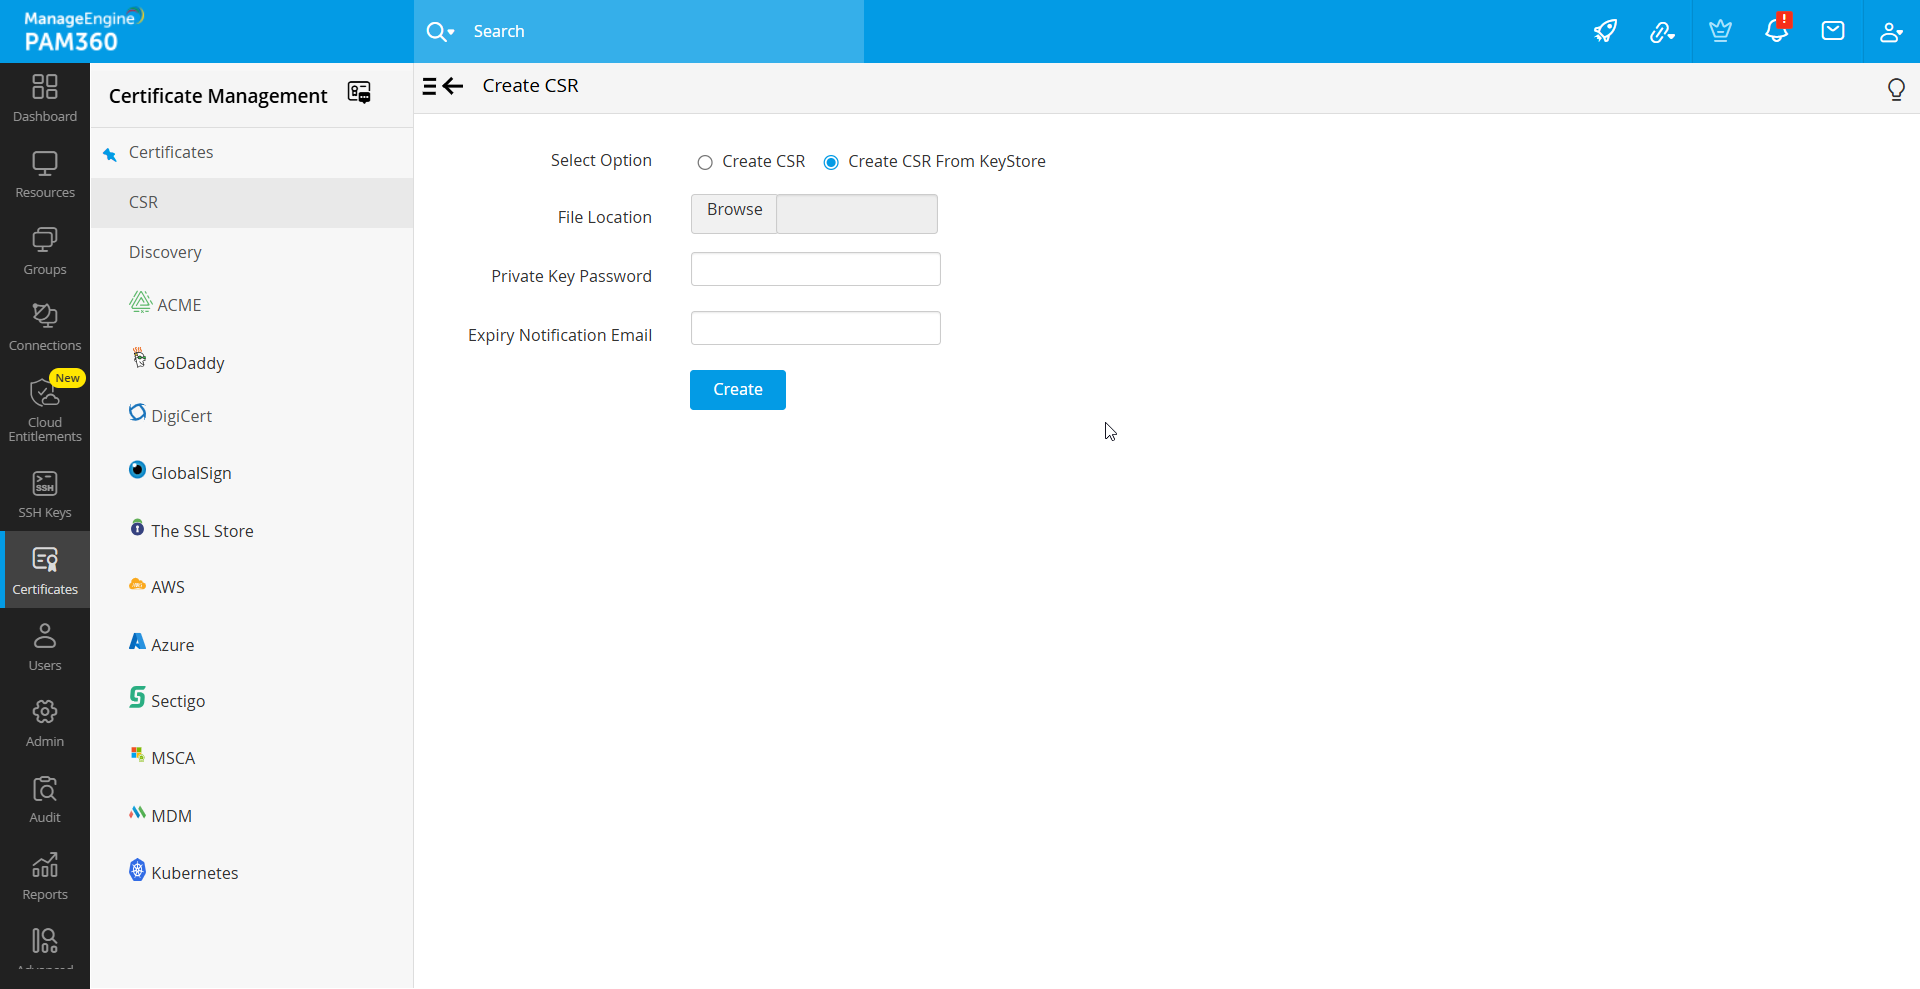Open the Admin settings section
This screenshot has height=989, width=1920.
click(x=45, y=724)
